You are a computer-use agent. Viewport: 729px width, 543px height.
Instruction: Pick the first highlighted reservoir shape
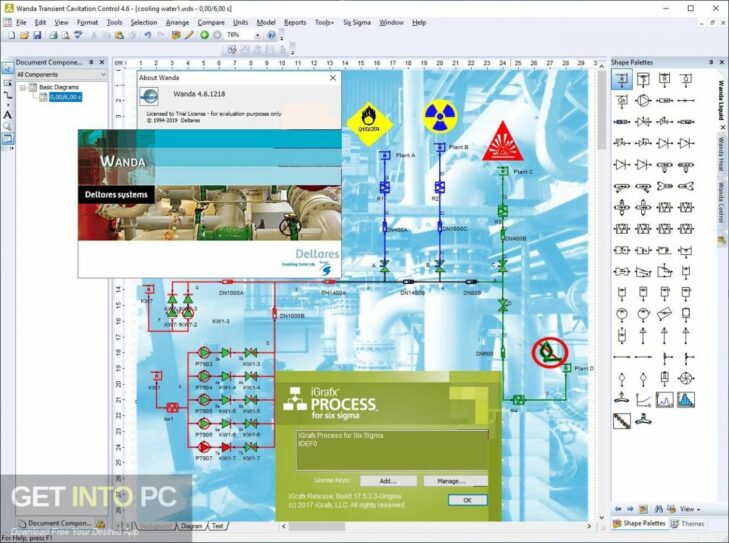tap(622, 79)
